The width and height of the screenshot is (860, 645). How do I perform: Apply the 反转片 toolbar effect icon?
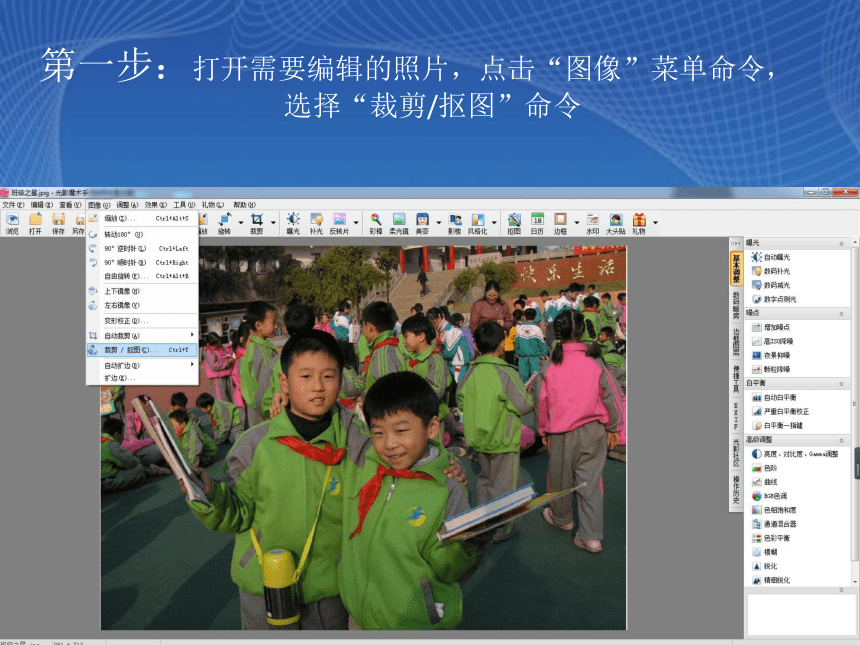coord(340,223)
